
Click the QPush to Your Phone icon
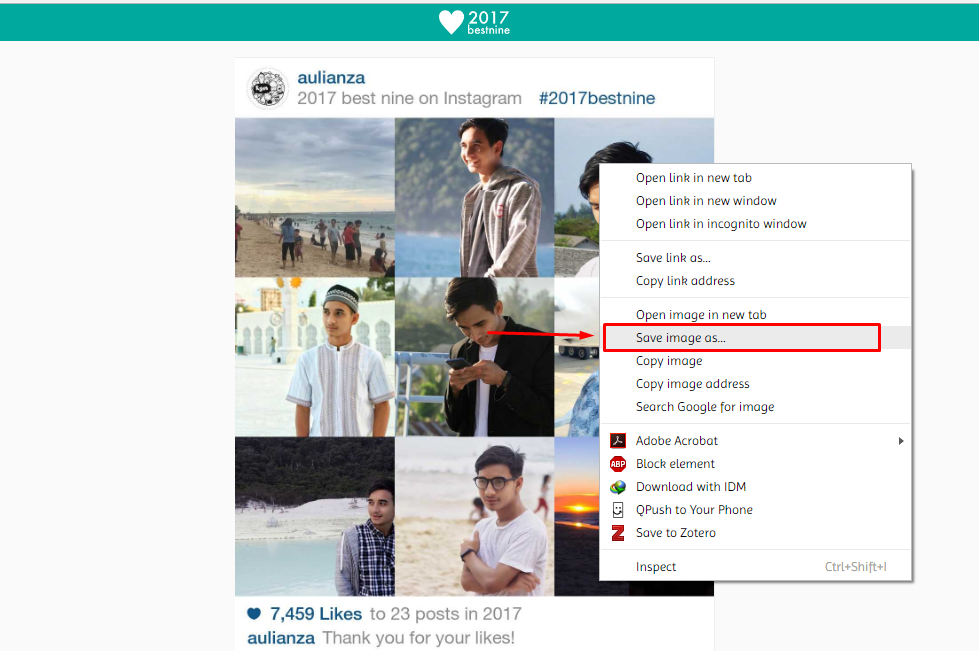617,510
